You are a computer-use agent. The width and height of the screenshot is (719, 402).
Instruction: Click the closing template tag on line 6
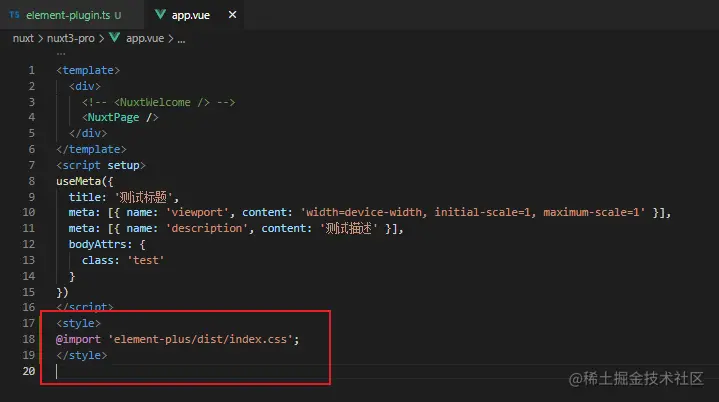[x=91, y=149]
